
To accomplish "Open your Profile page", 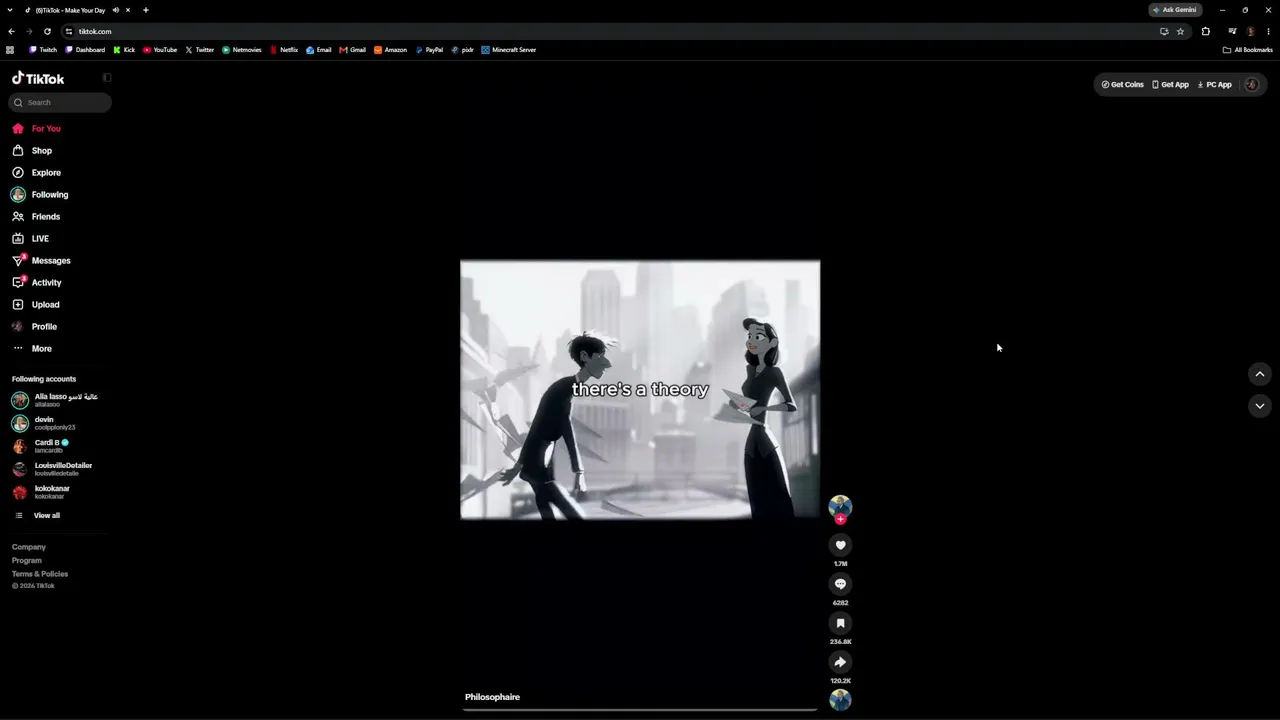I will click(x=35, y=327).
